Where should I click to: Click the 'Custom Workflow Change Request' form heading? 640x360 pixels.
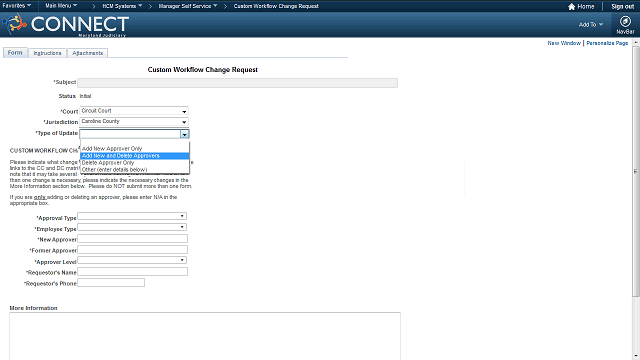[202, 70]
